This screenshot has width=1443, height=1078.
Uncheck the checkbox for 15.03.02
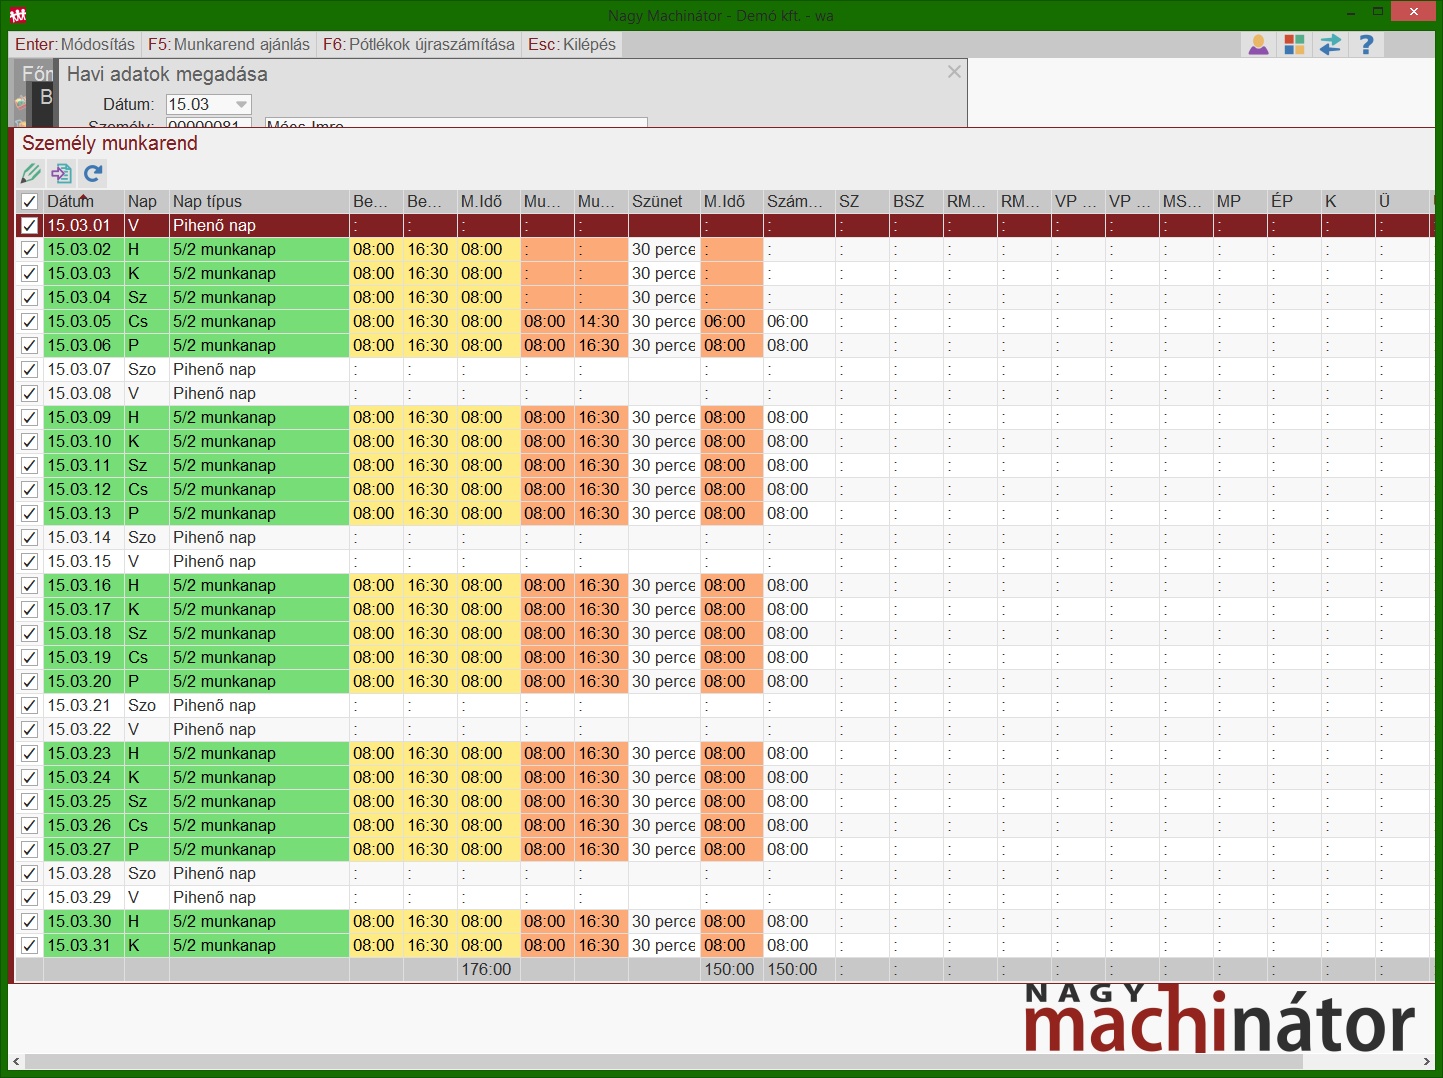click(x=30, y=249)
